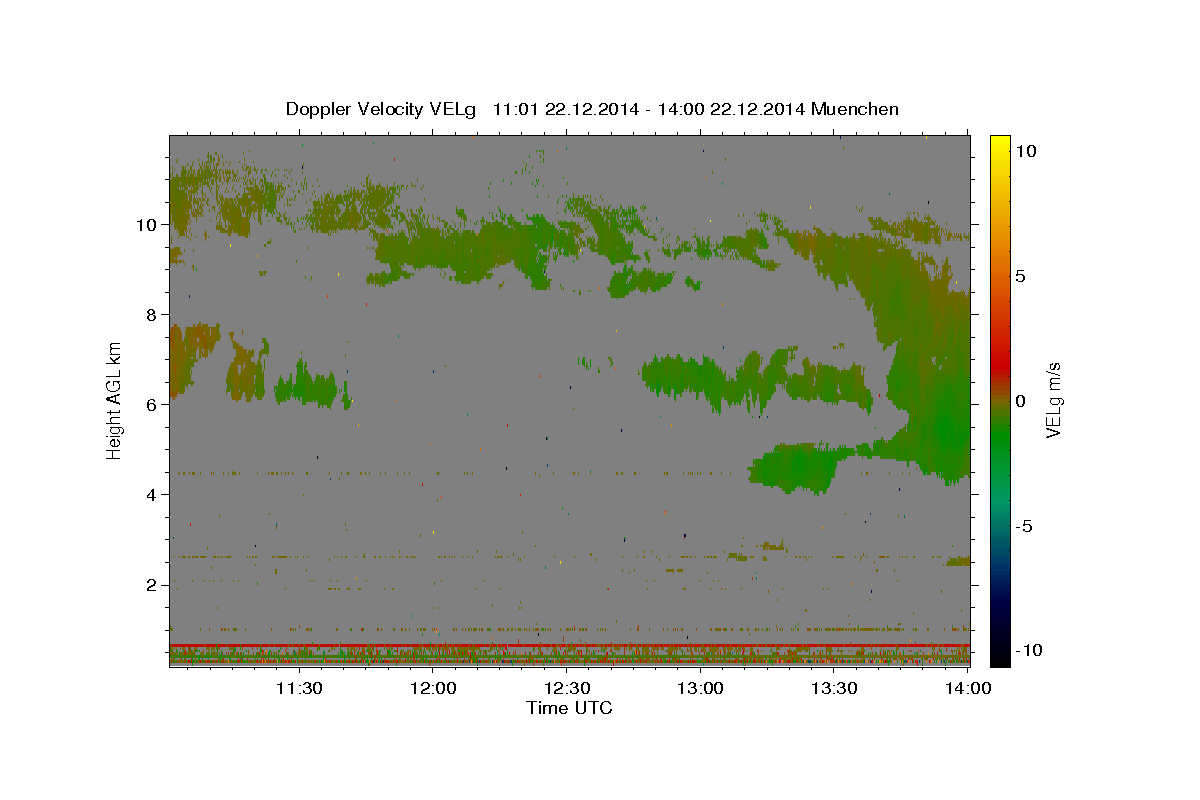Click the height axis label 6
Screen dimensions: 1200x800
point(153,405)
